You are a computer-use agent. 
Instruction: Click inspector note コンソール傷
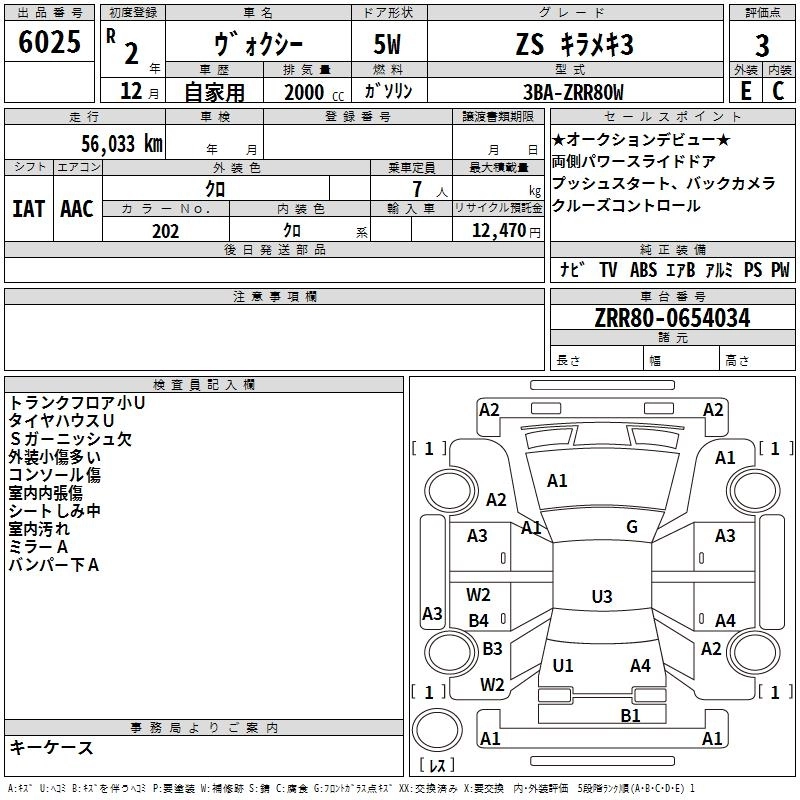coord(55,474)
